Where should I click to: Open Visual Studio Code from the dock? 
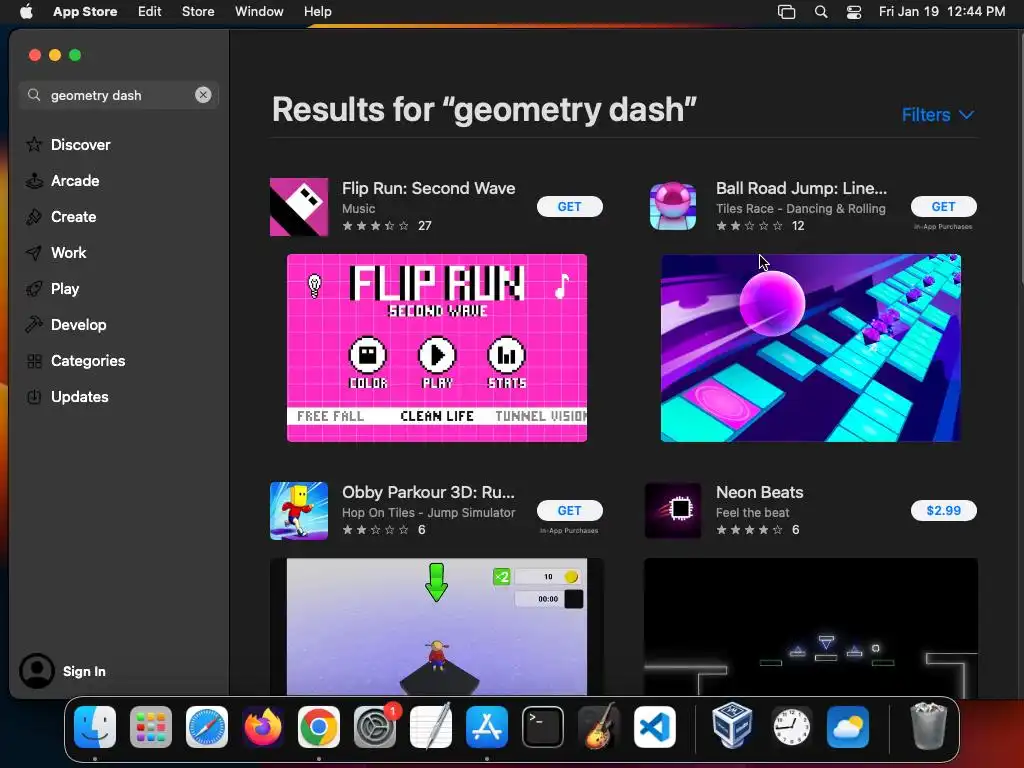coord(655,727)
